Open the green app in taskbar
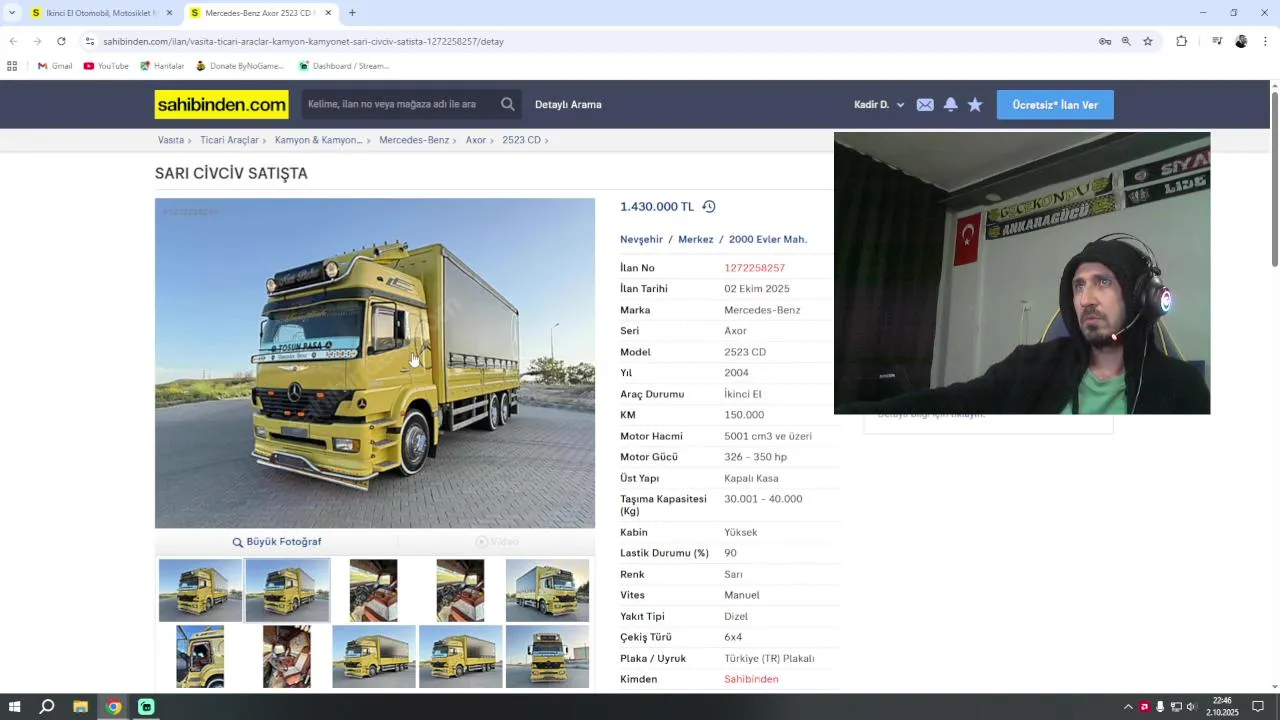 point(146,707)
